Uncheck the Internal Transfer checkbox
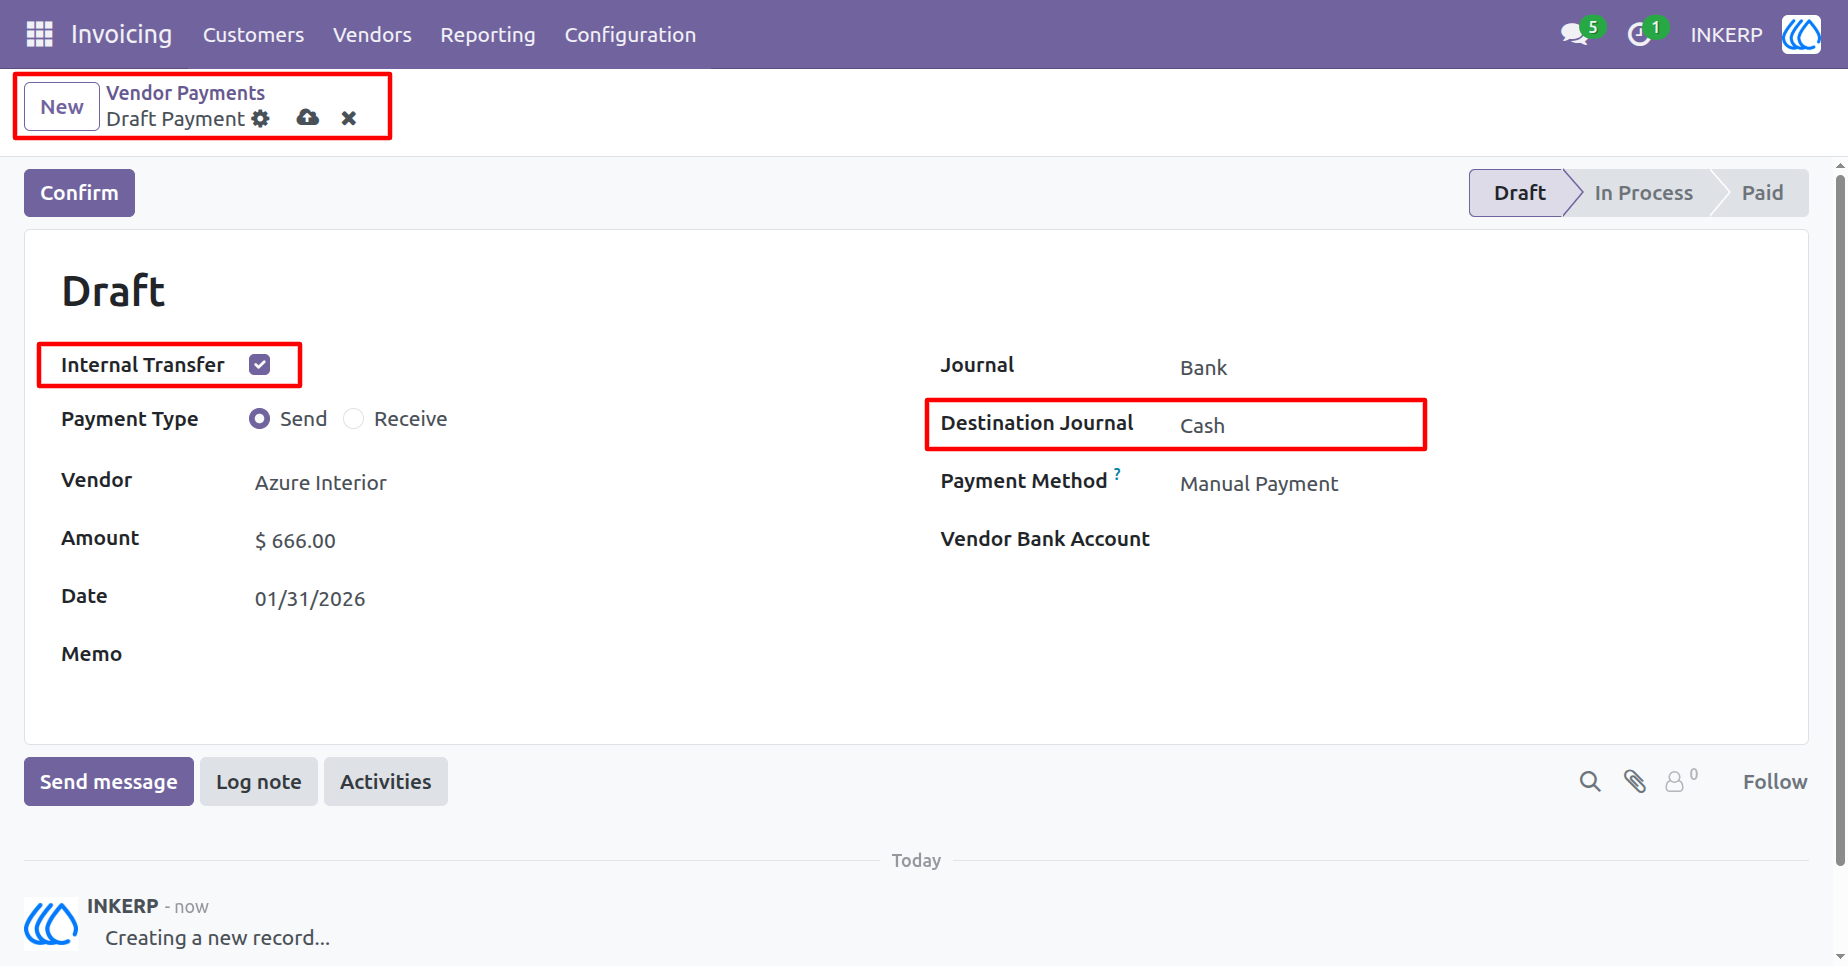 [x=260, y=365]
